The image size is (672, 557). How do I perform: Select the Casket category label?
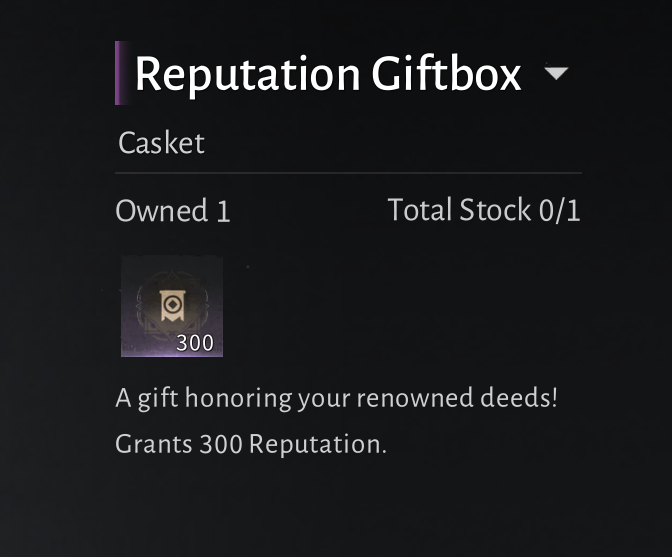161,143
